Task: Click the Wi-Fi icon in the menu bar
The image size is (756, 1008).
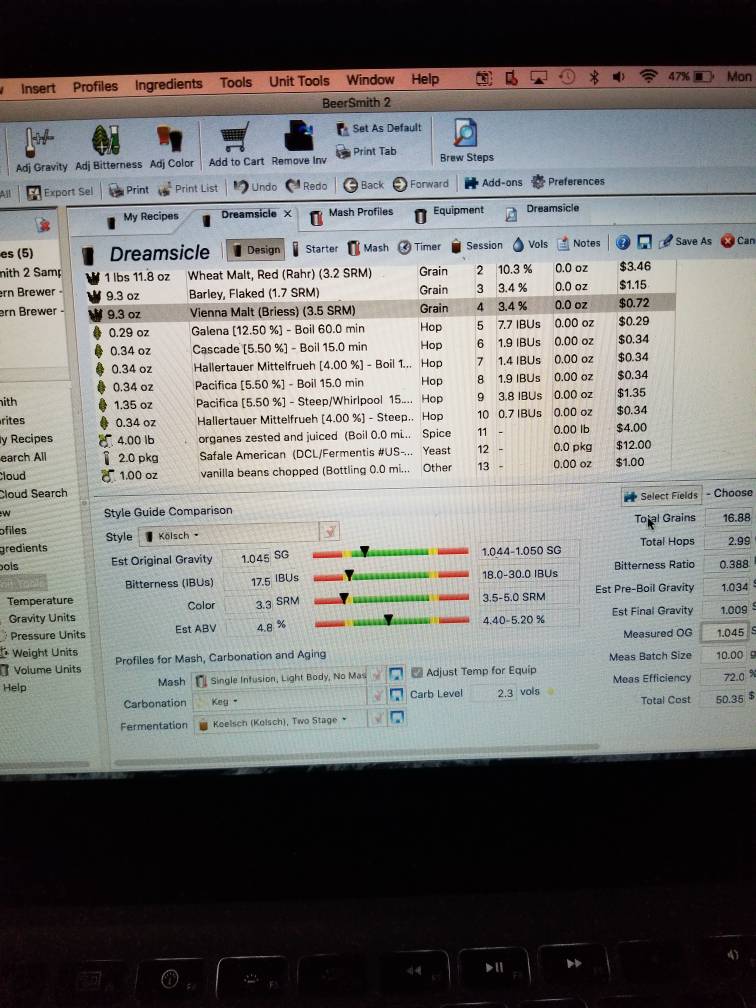Action: [x=649, y=76]
